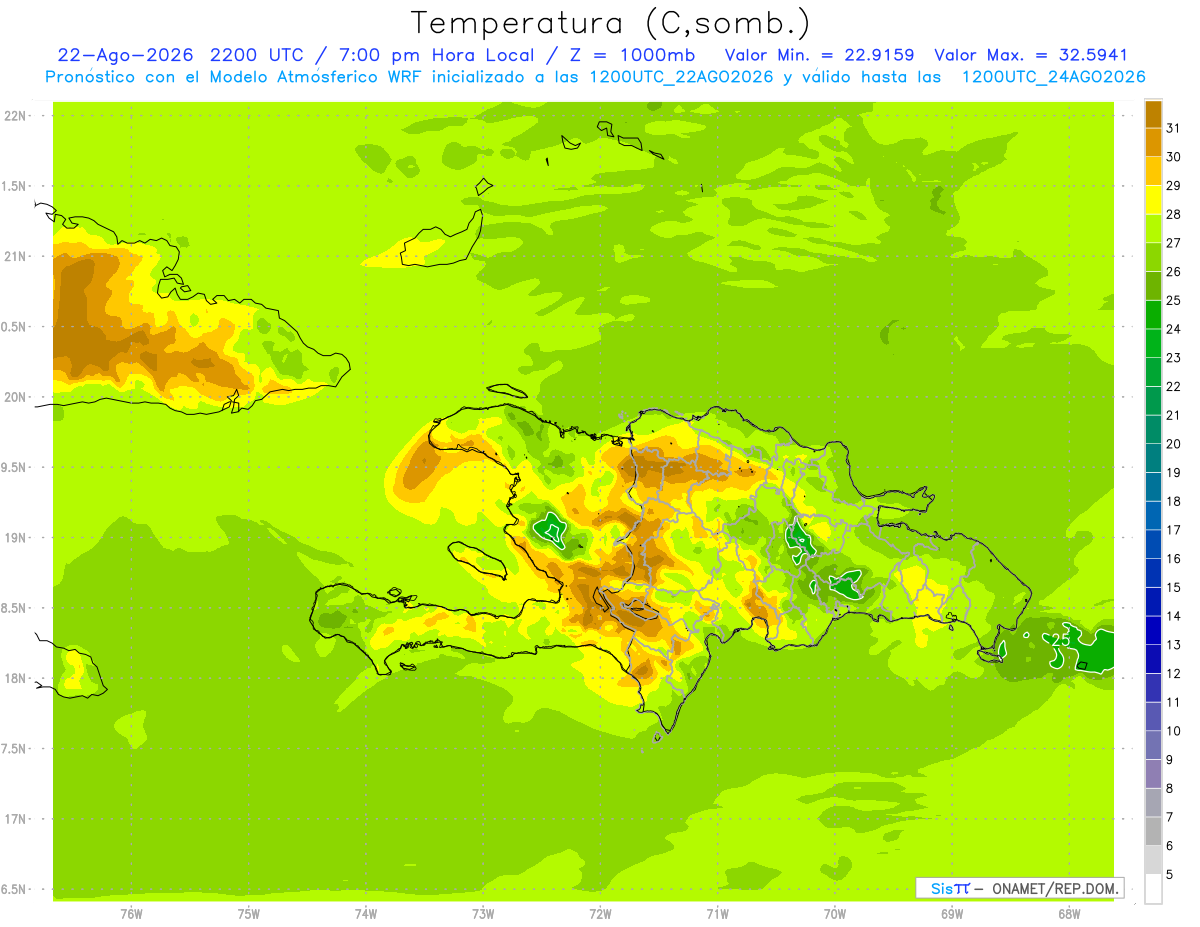This screenshot has height=927, width=1200.
Task: Click 'Valor Max. = 32.5941' text
Action: (1030, 55)
